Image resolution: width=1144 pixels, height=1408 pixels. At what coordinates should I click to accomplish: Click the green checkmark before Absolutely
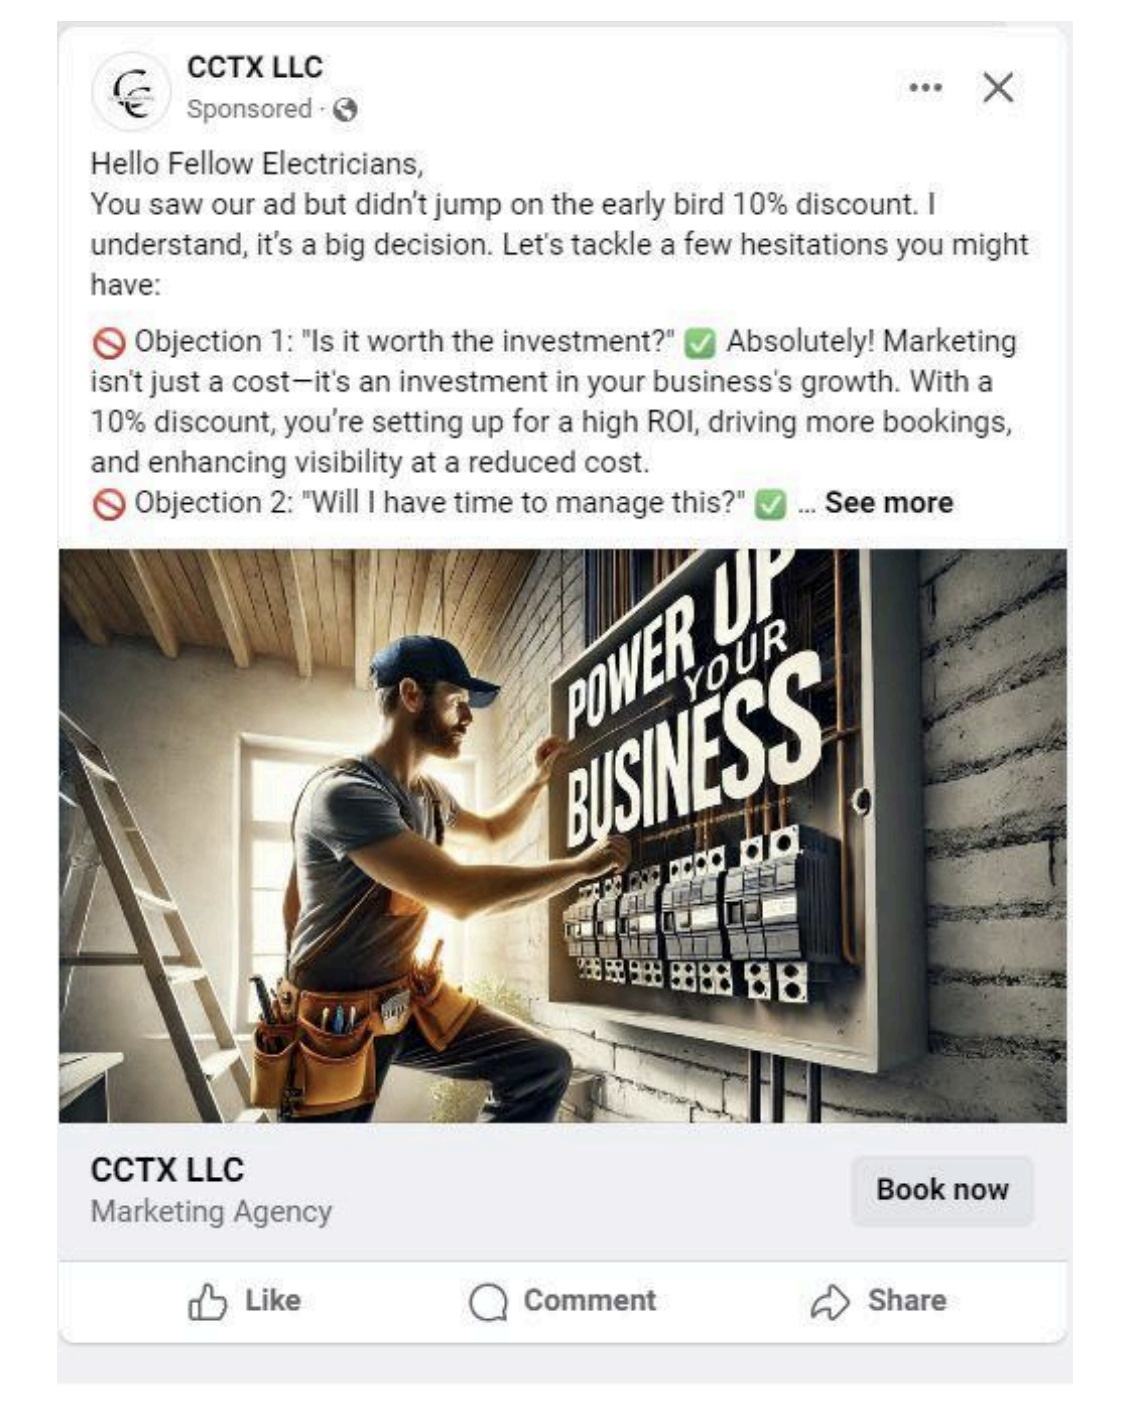pos(700,343)
